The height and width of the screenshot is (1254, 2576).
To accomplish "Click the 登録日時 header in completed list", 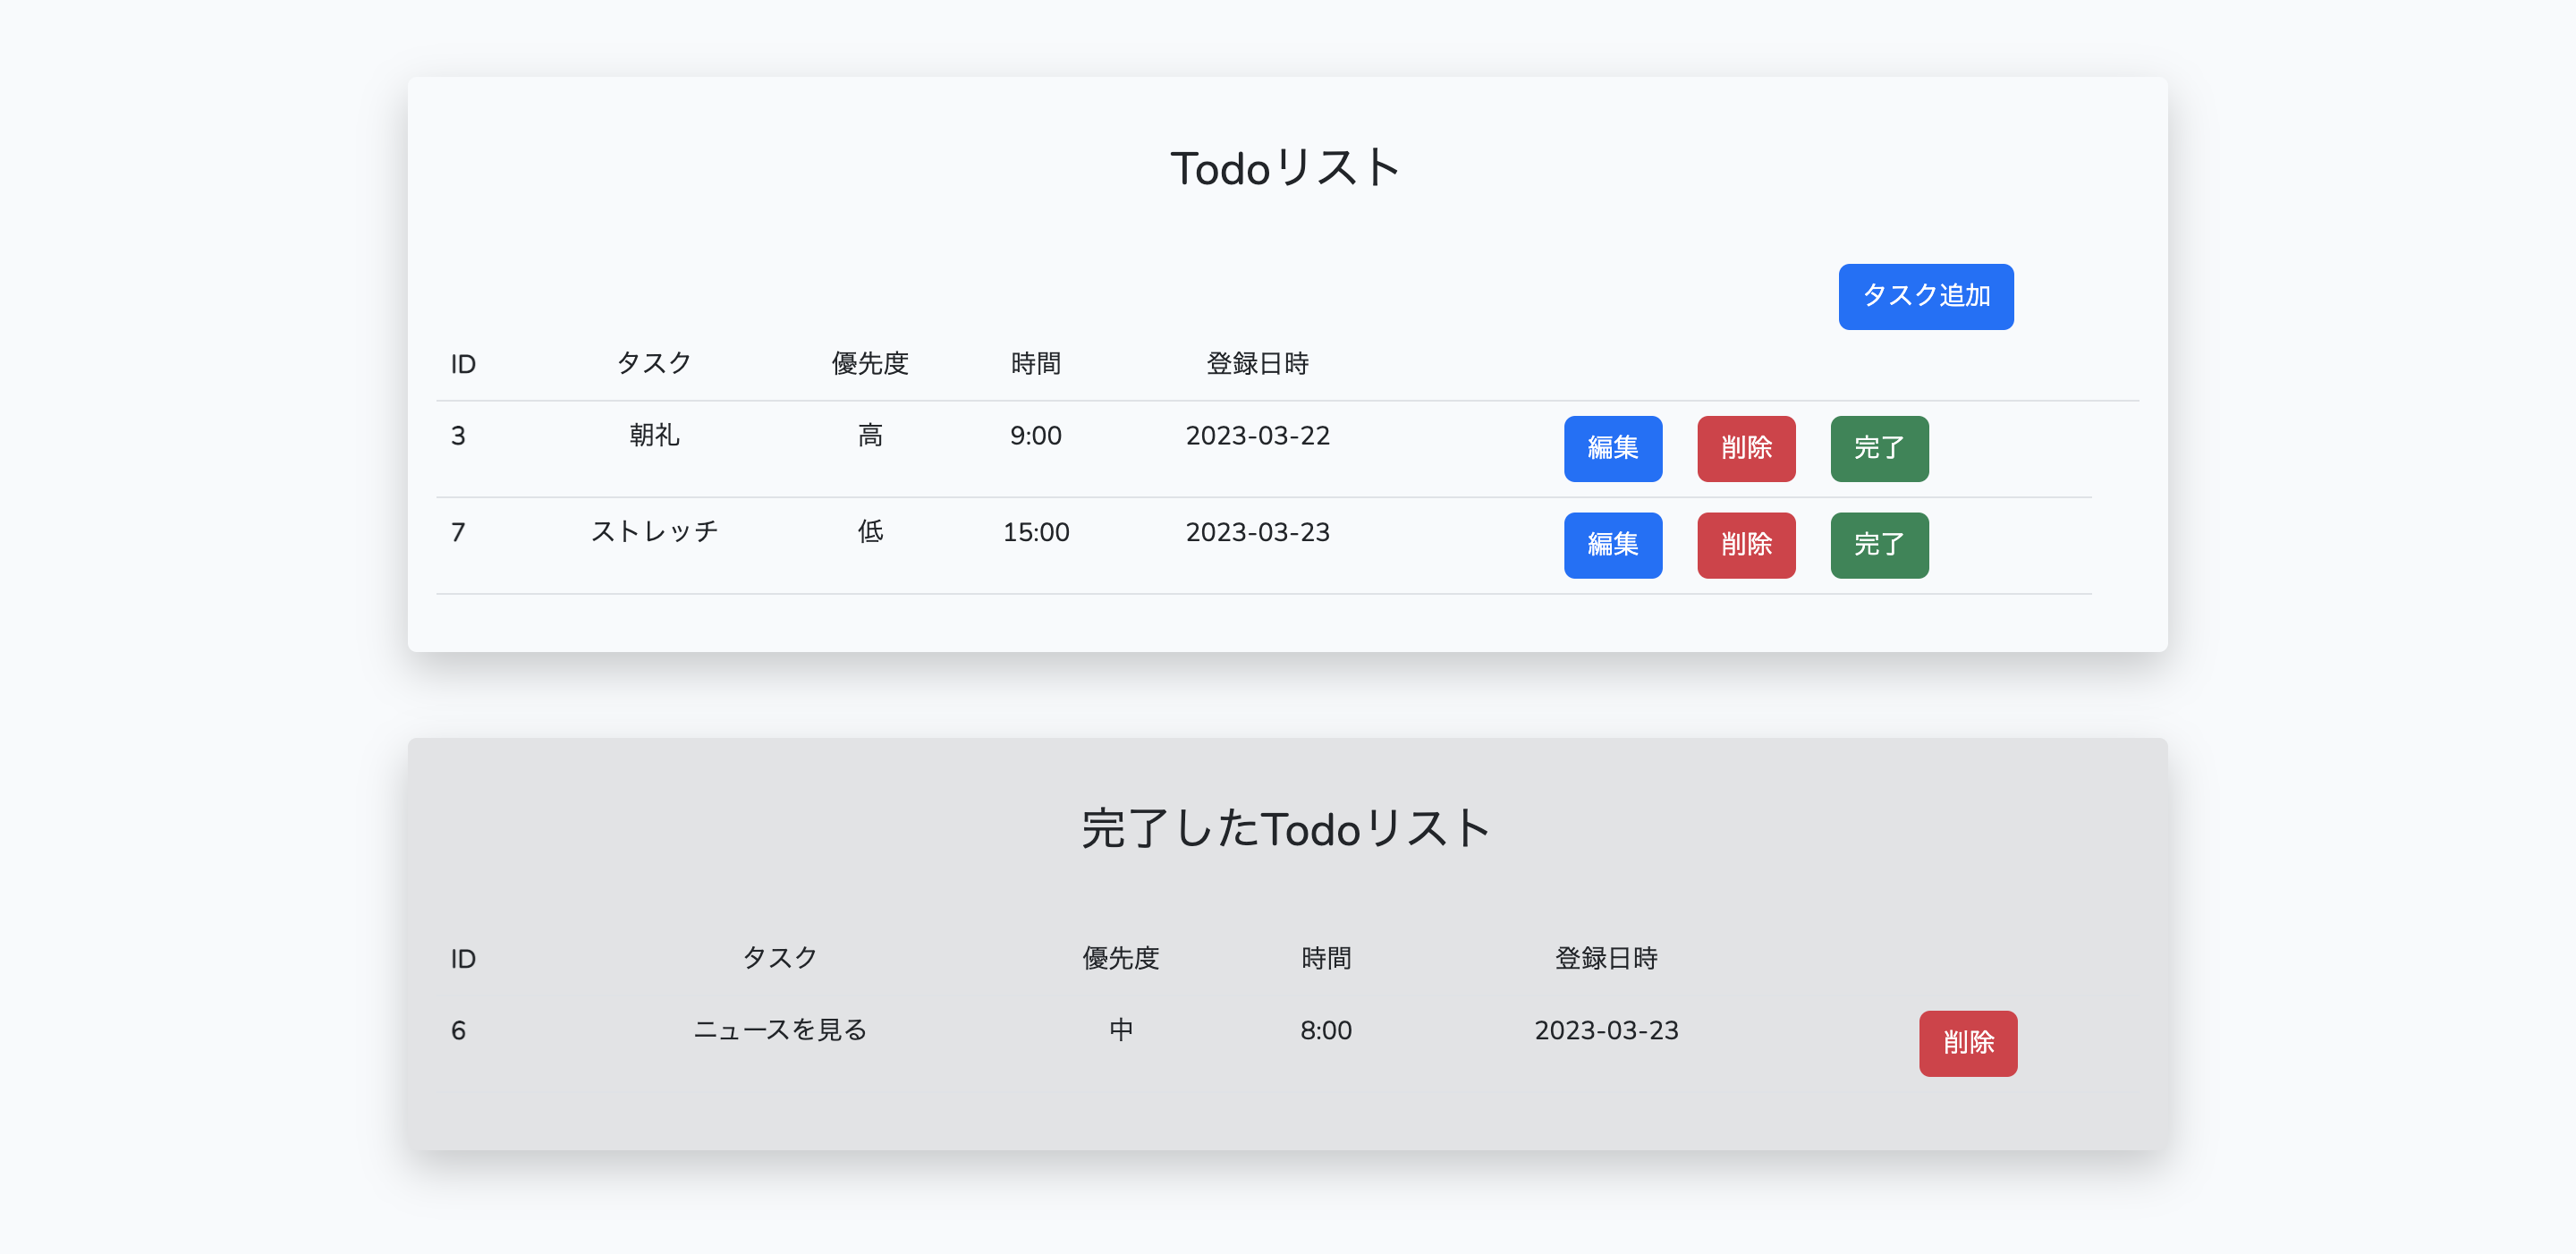I will pyautogui.click(x=1606, y=958).
